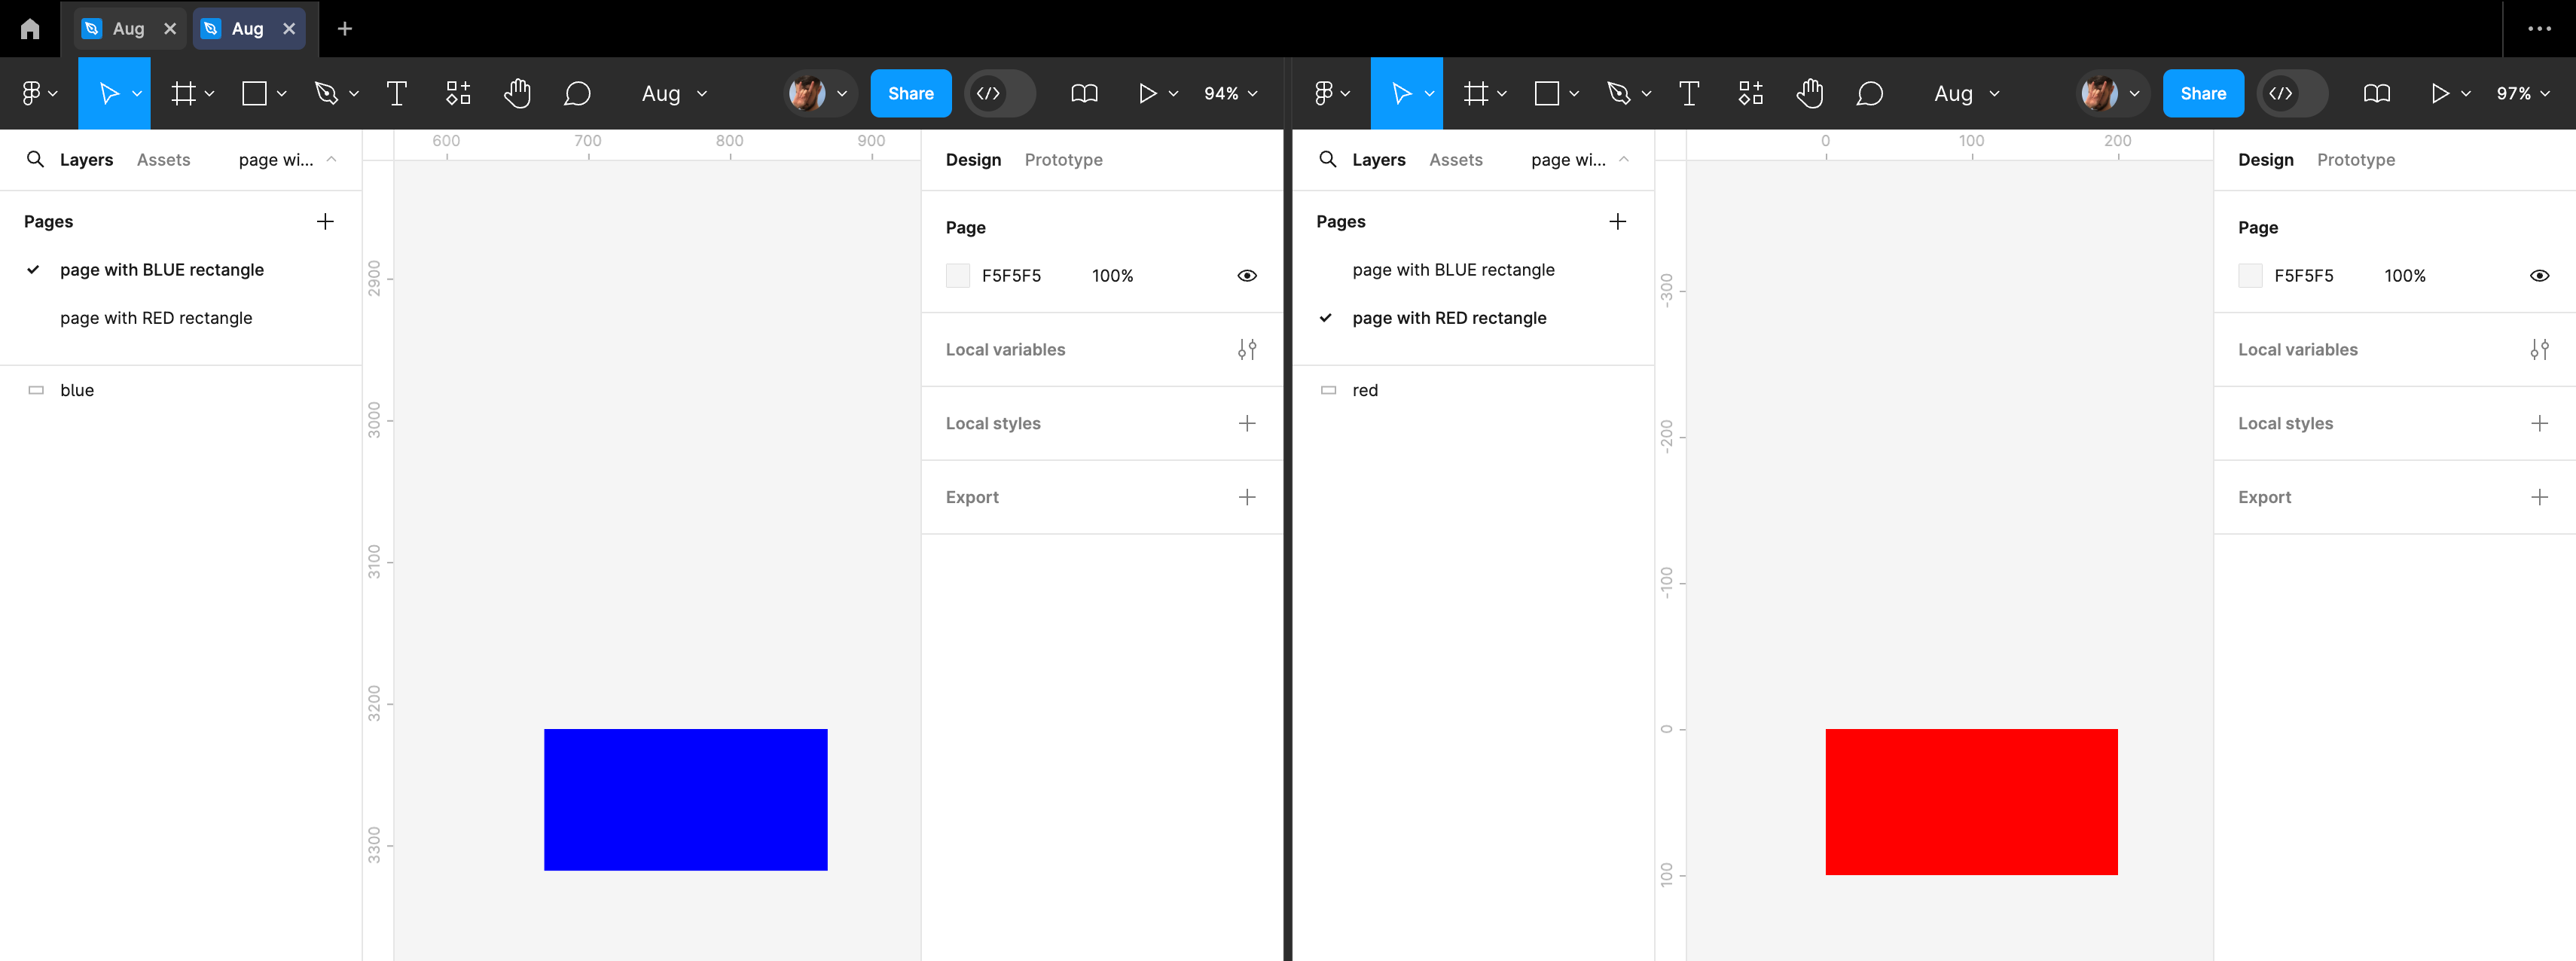Select Move tool in left window
Screen dimensions: 2576x961
click(x=108, y=93)
